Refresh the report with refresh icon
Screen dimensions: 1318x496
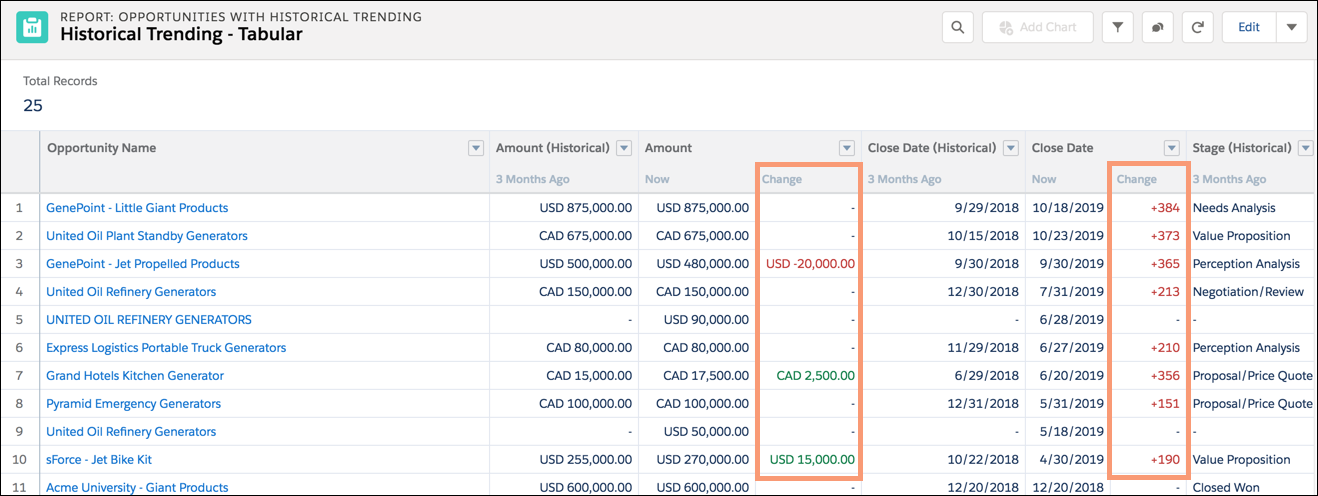(x=1197, y=27)
